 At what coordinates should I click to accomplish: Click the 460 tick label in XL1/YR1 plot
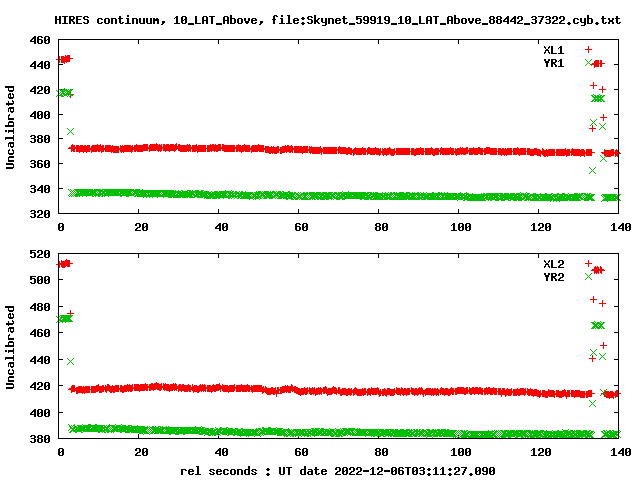click(40, 40)
